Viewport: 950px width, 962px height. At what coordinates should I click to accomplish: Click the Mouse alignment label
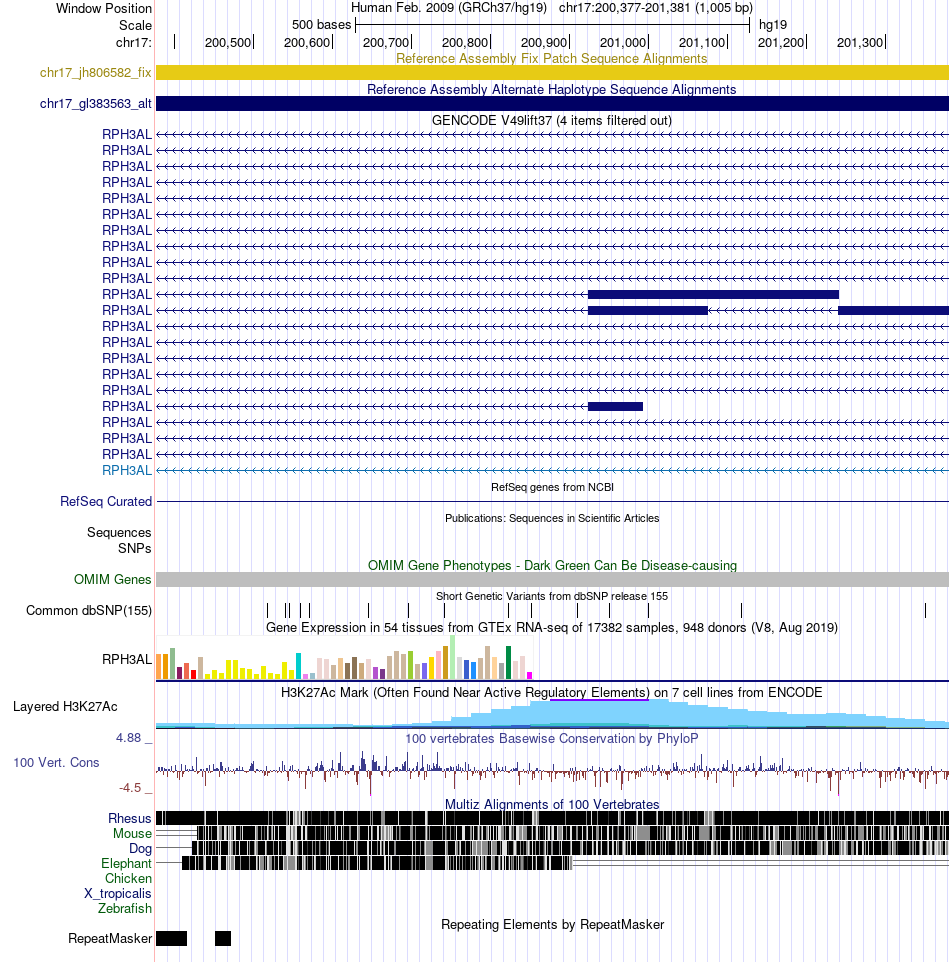pyautogui.click(x=132, y=834)
